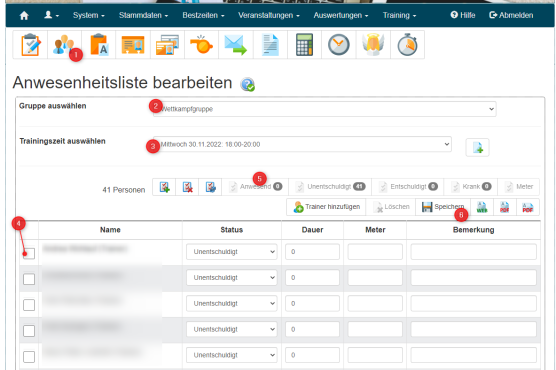Tick the checkbox in the first person row
Image resolution: width=556 pixels, height=370 pixels.
coord(29,253)
